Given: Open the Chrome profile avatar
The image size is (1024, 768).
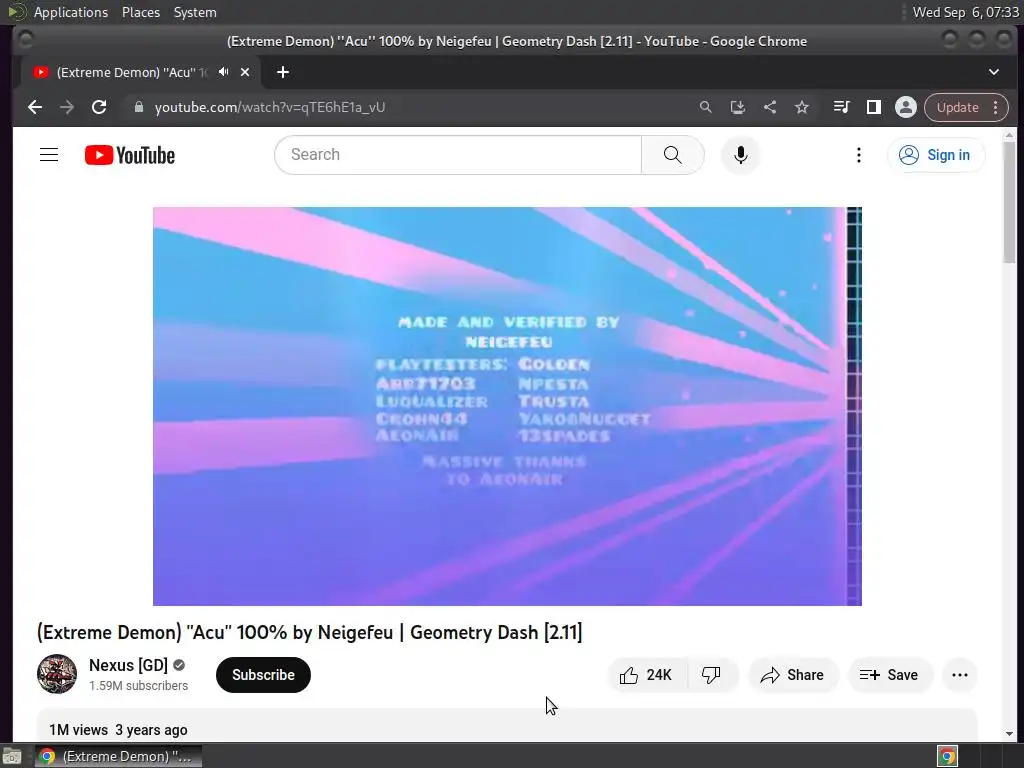Looking at the screenshot, I should coord(906,107).
